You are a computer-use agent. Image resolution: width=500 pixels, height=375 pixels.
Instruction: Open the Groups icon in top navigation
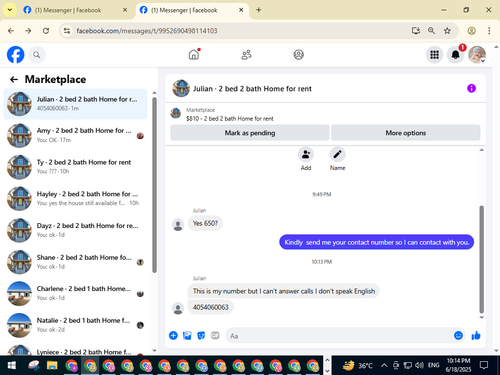tap(298, 55)
